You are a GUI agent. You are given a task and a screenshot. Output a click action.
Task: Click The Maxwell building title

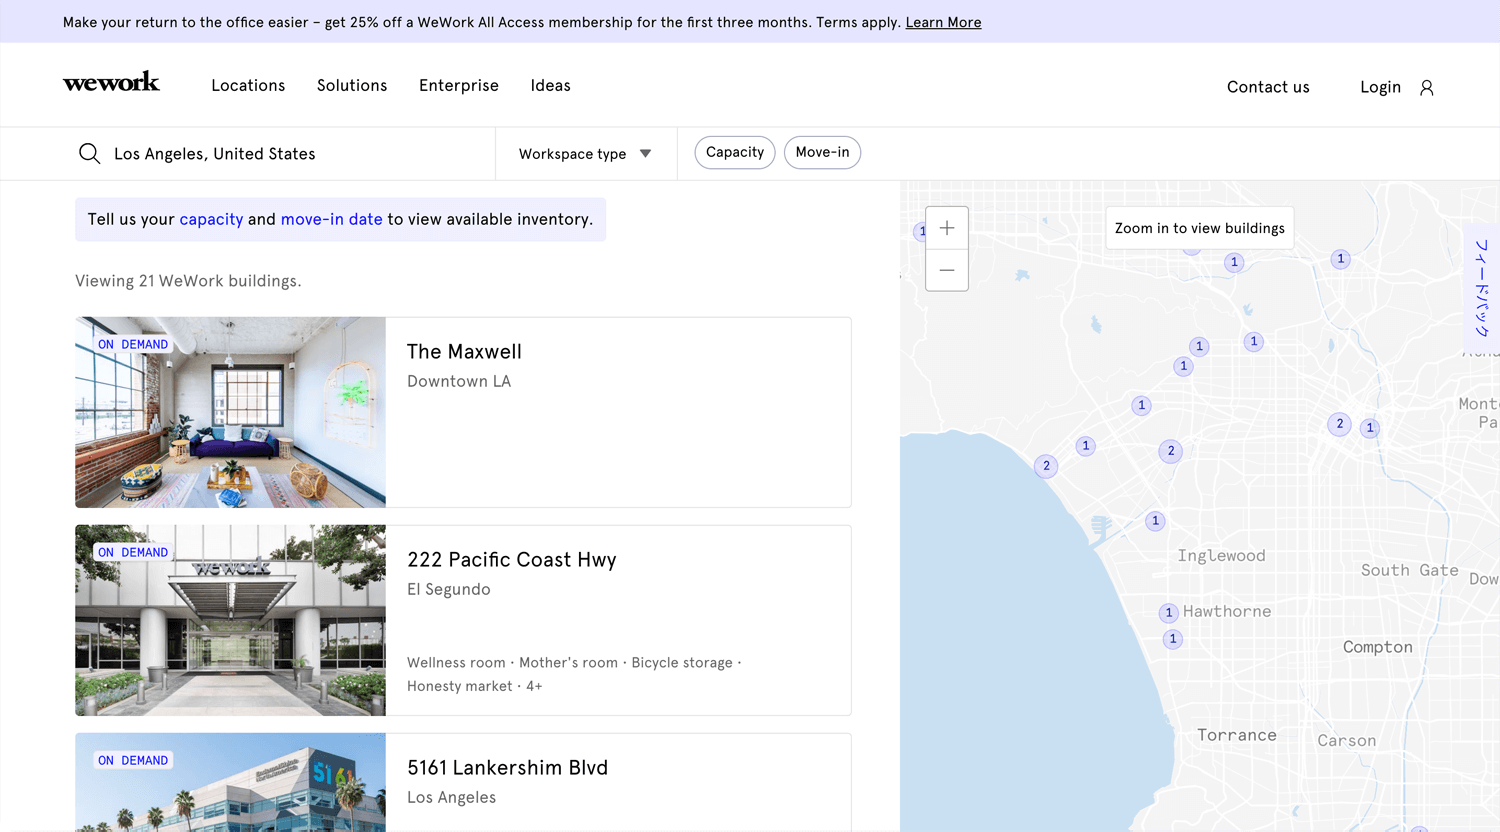464,352
